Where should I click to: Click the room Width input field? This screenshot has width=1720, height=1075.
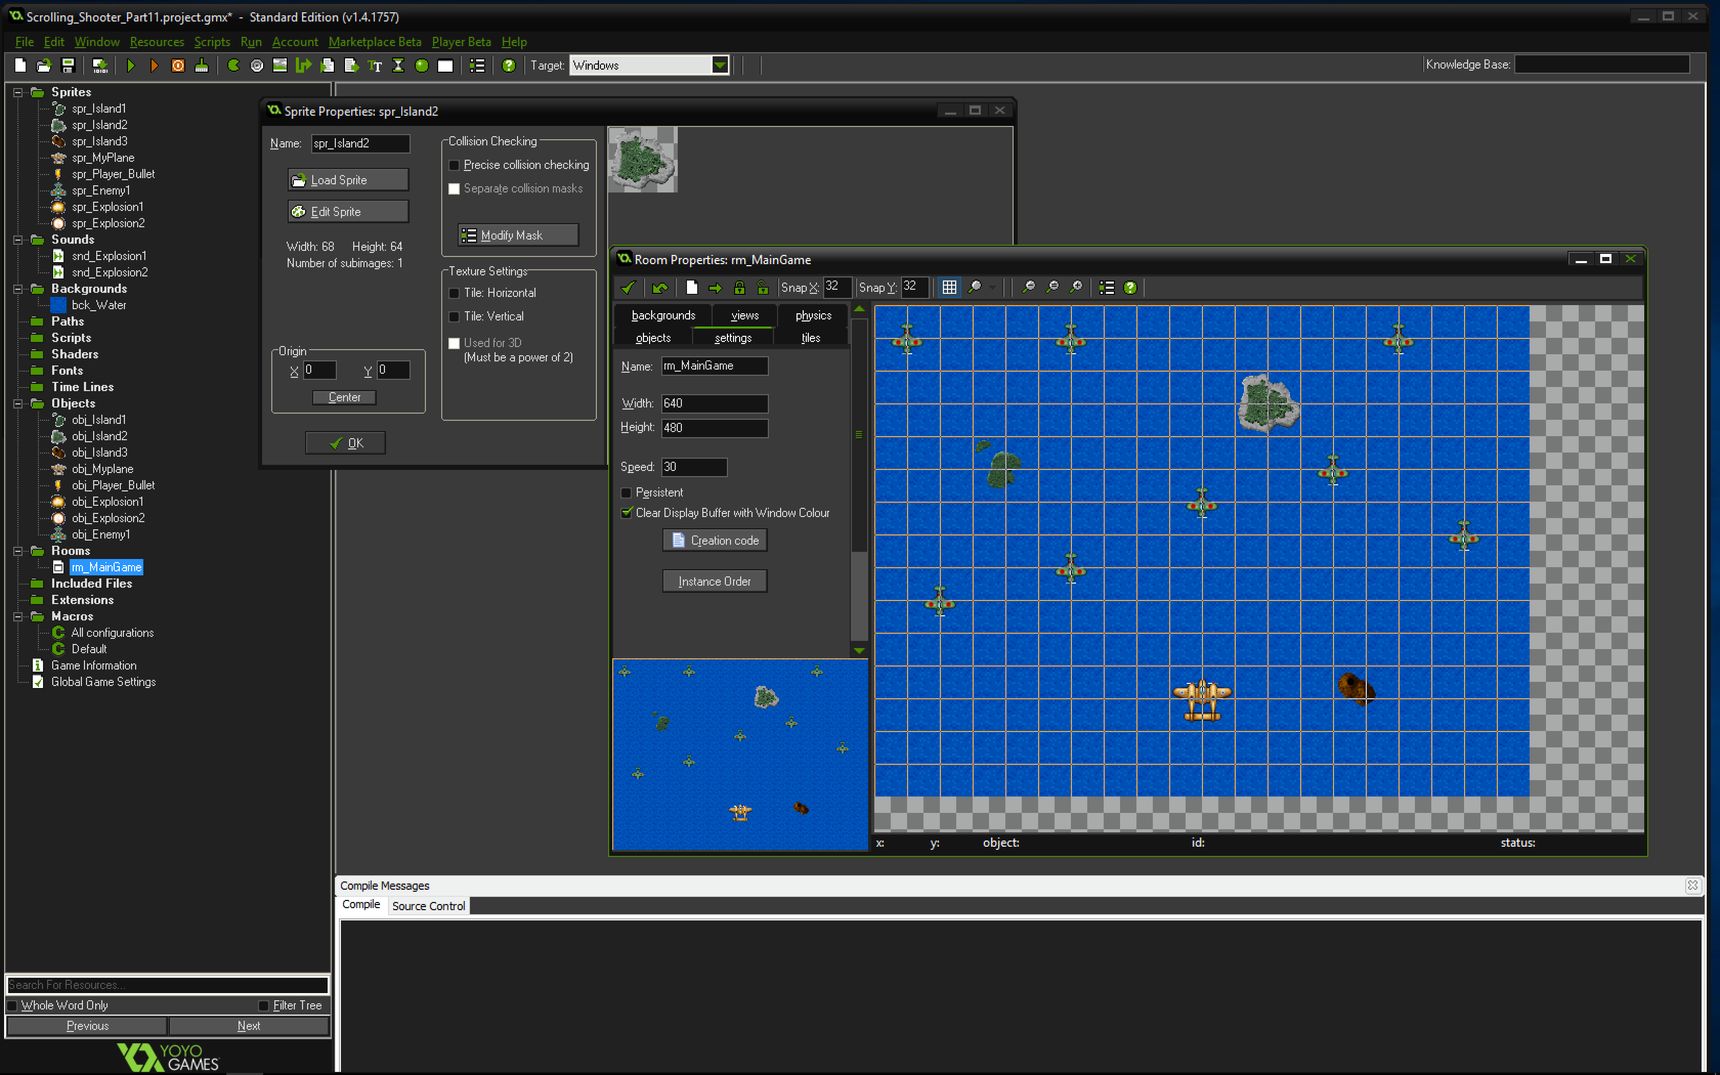[714, 403]
